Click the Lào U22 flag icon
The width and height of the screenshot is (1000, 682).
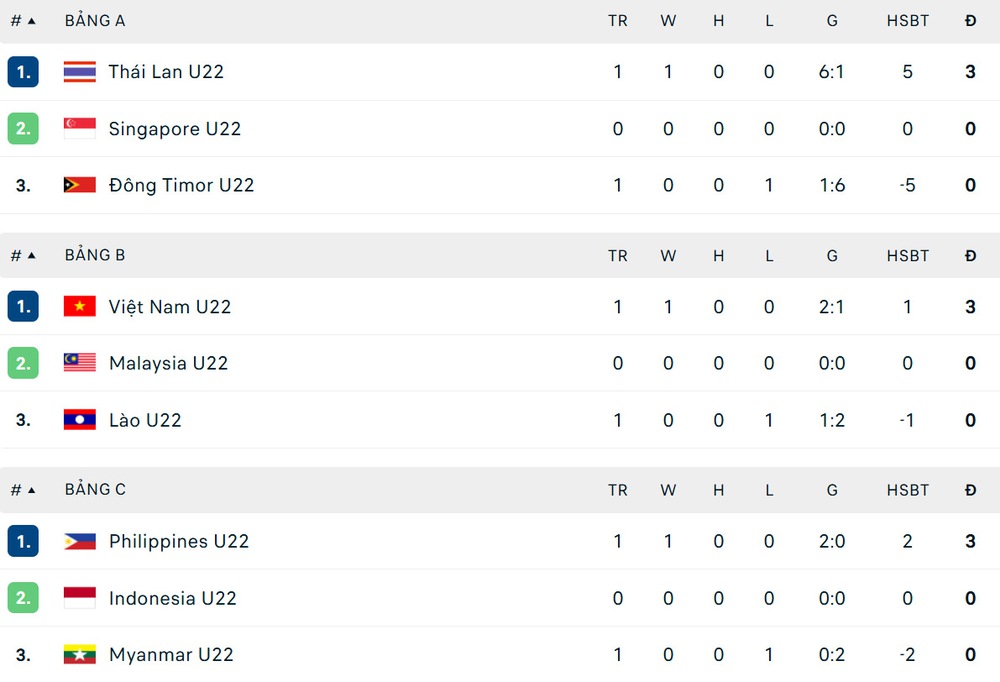pyautogui.click(x=79, y=420)
